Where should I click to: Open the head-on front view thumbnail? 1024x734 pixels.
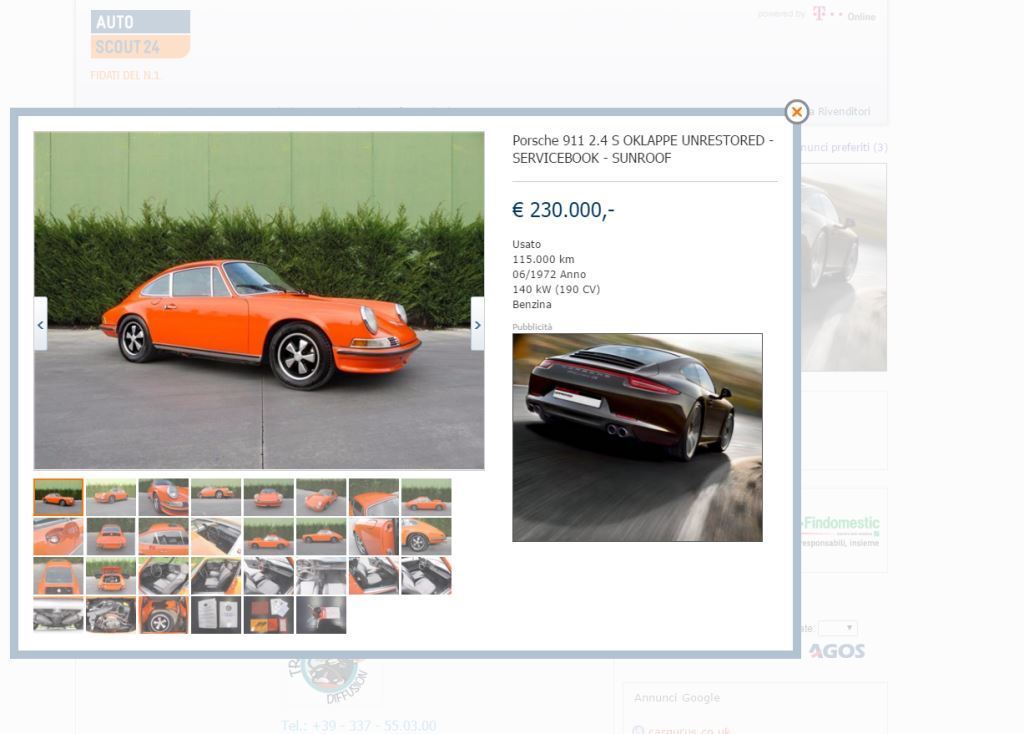click(x=268, y=497)
